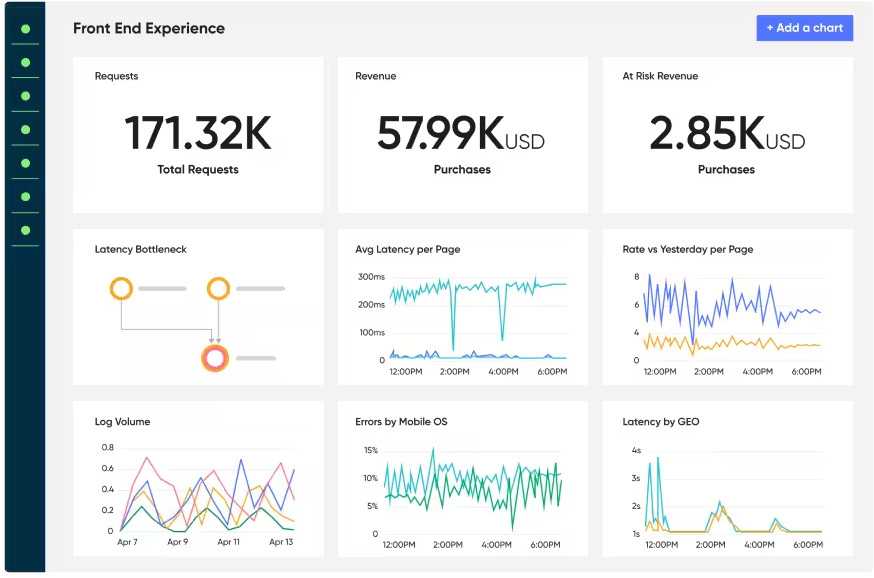Click the Latency Bottleneck card title
This screenshot has width=874, height=578.
click(x=140, y=249)
